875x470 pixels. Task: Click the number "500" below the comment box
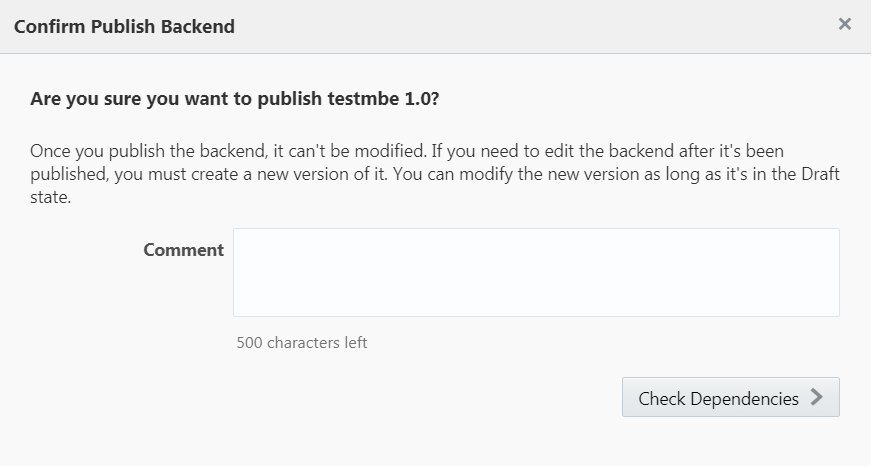click(251, 343)
